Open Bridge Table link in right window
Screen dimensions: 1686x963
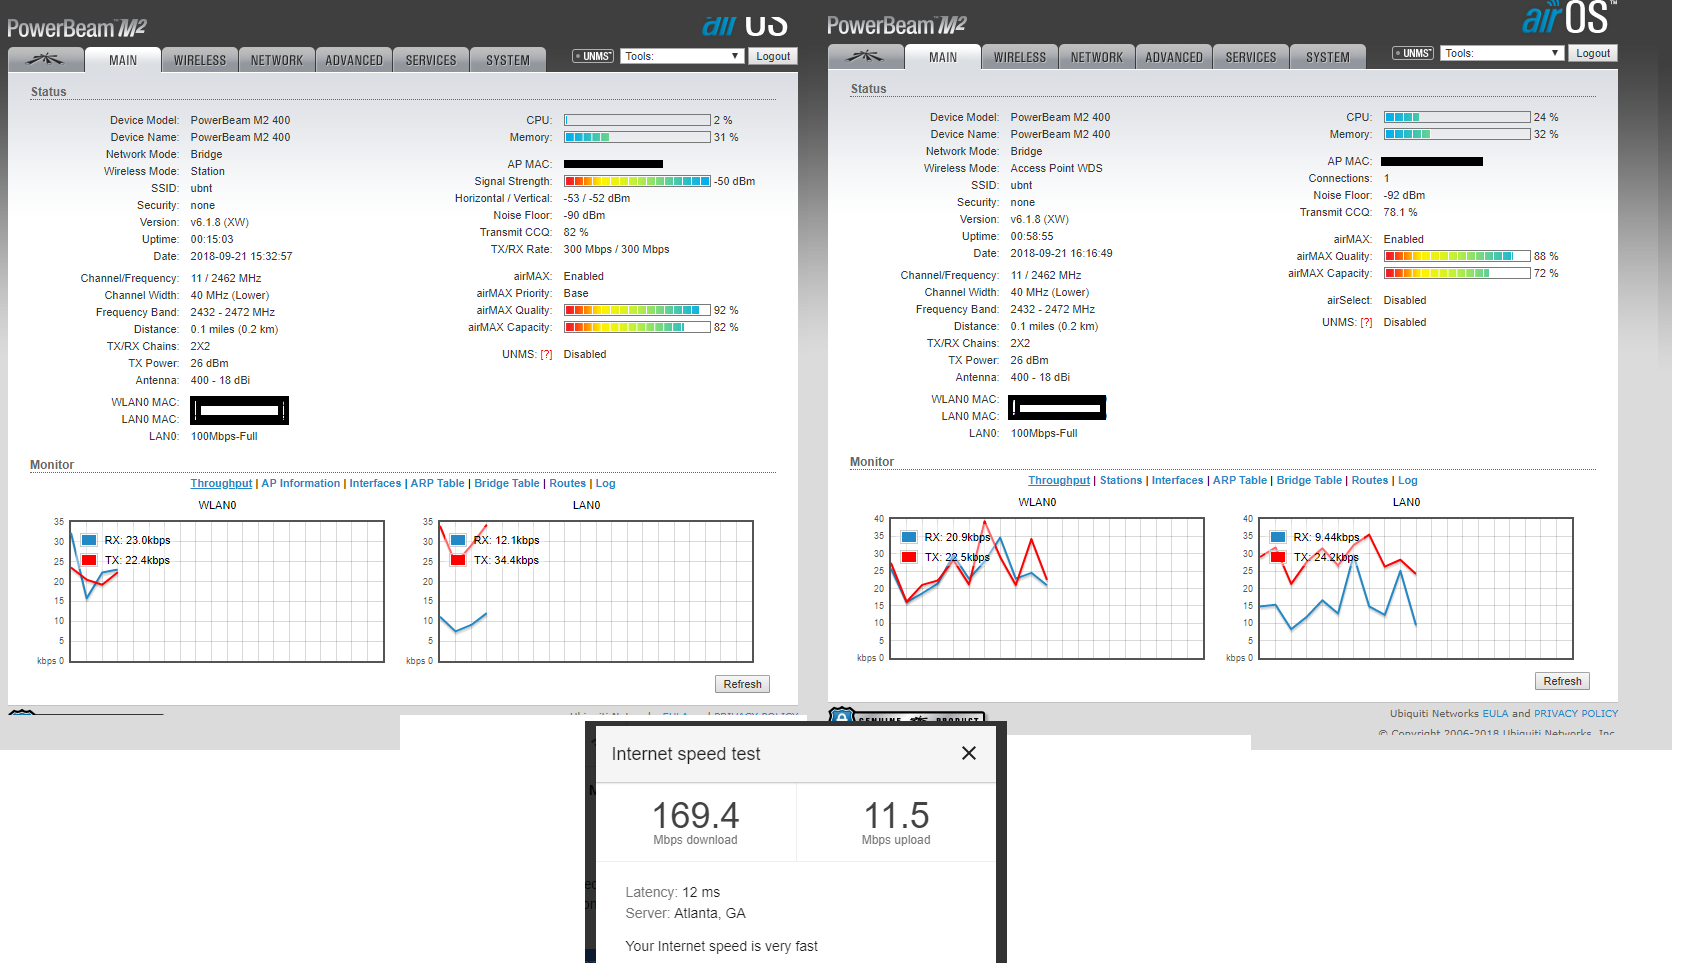(1309, 480)
